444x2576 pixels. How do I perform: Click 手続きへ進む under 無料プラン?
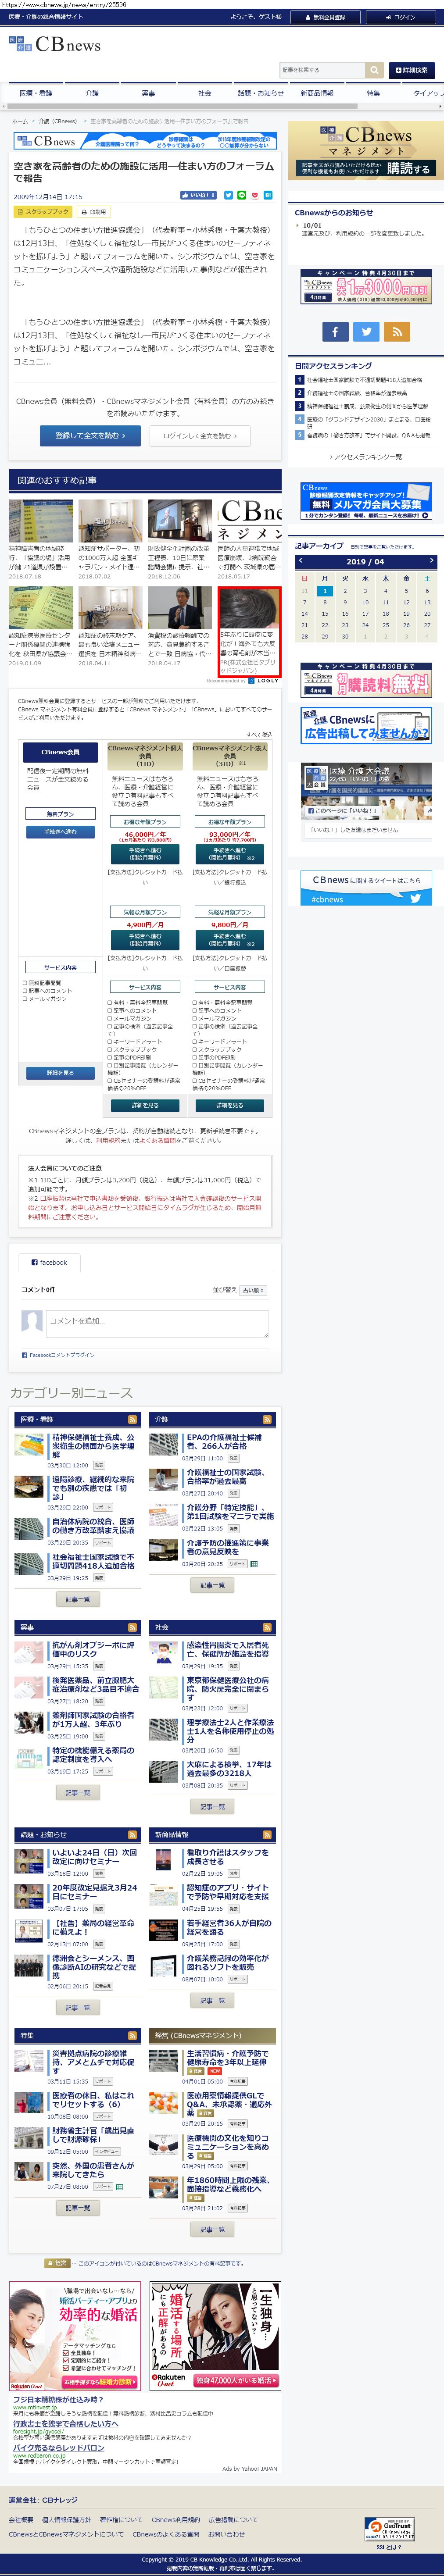(x=60, y=832)
